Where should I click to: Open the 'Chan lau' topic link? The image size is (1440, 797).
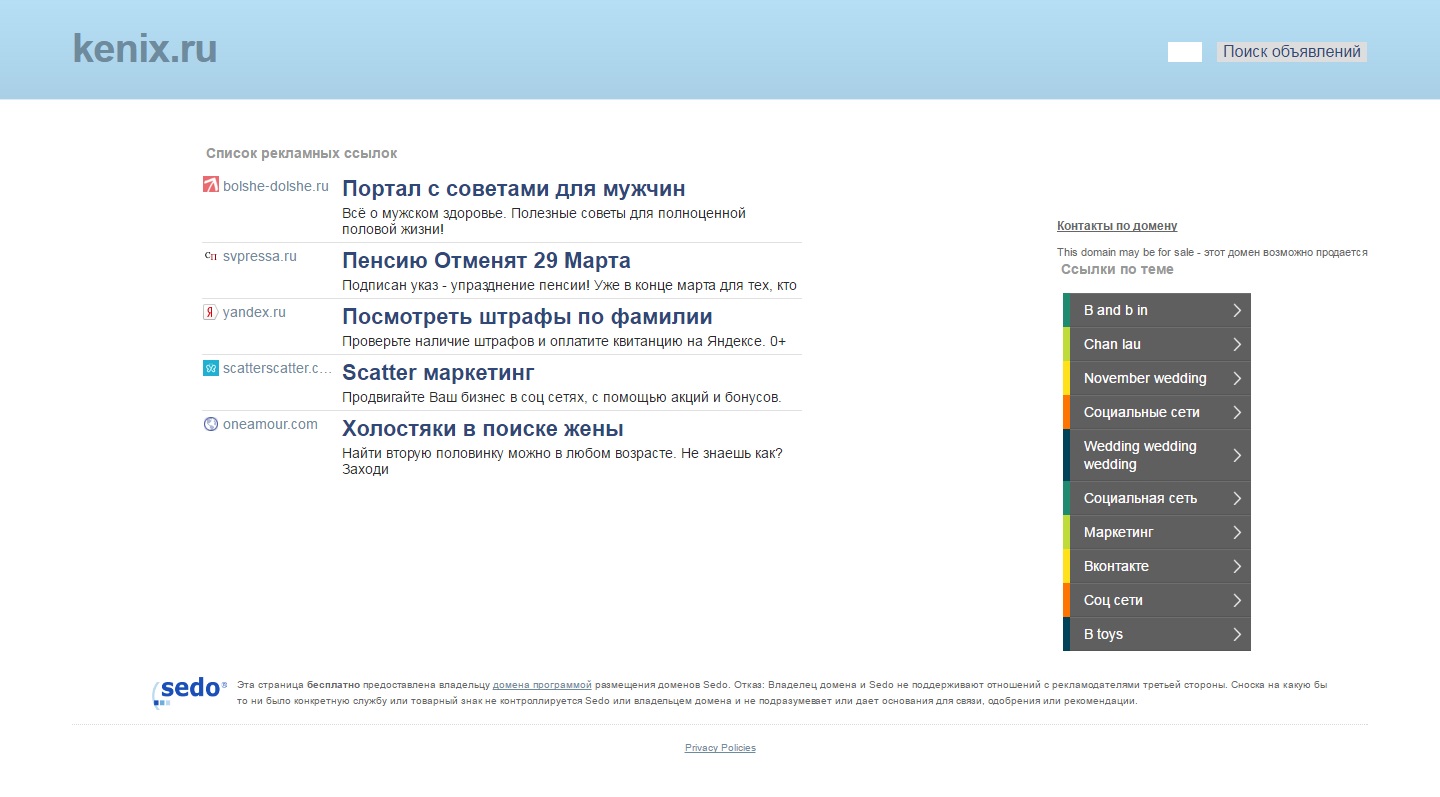pyautogui.click(x=1157, y=344)
